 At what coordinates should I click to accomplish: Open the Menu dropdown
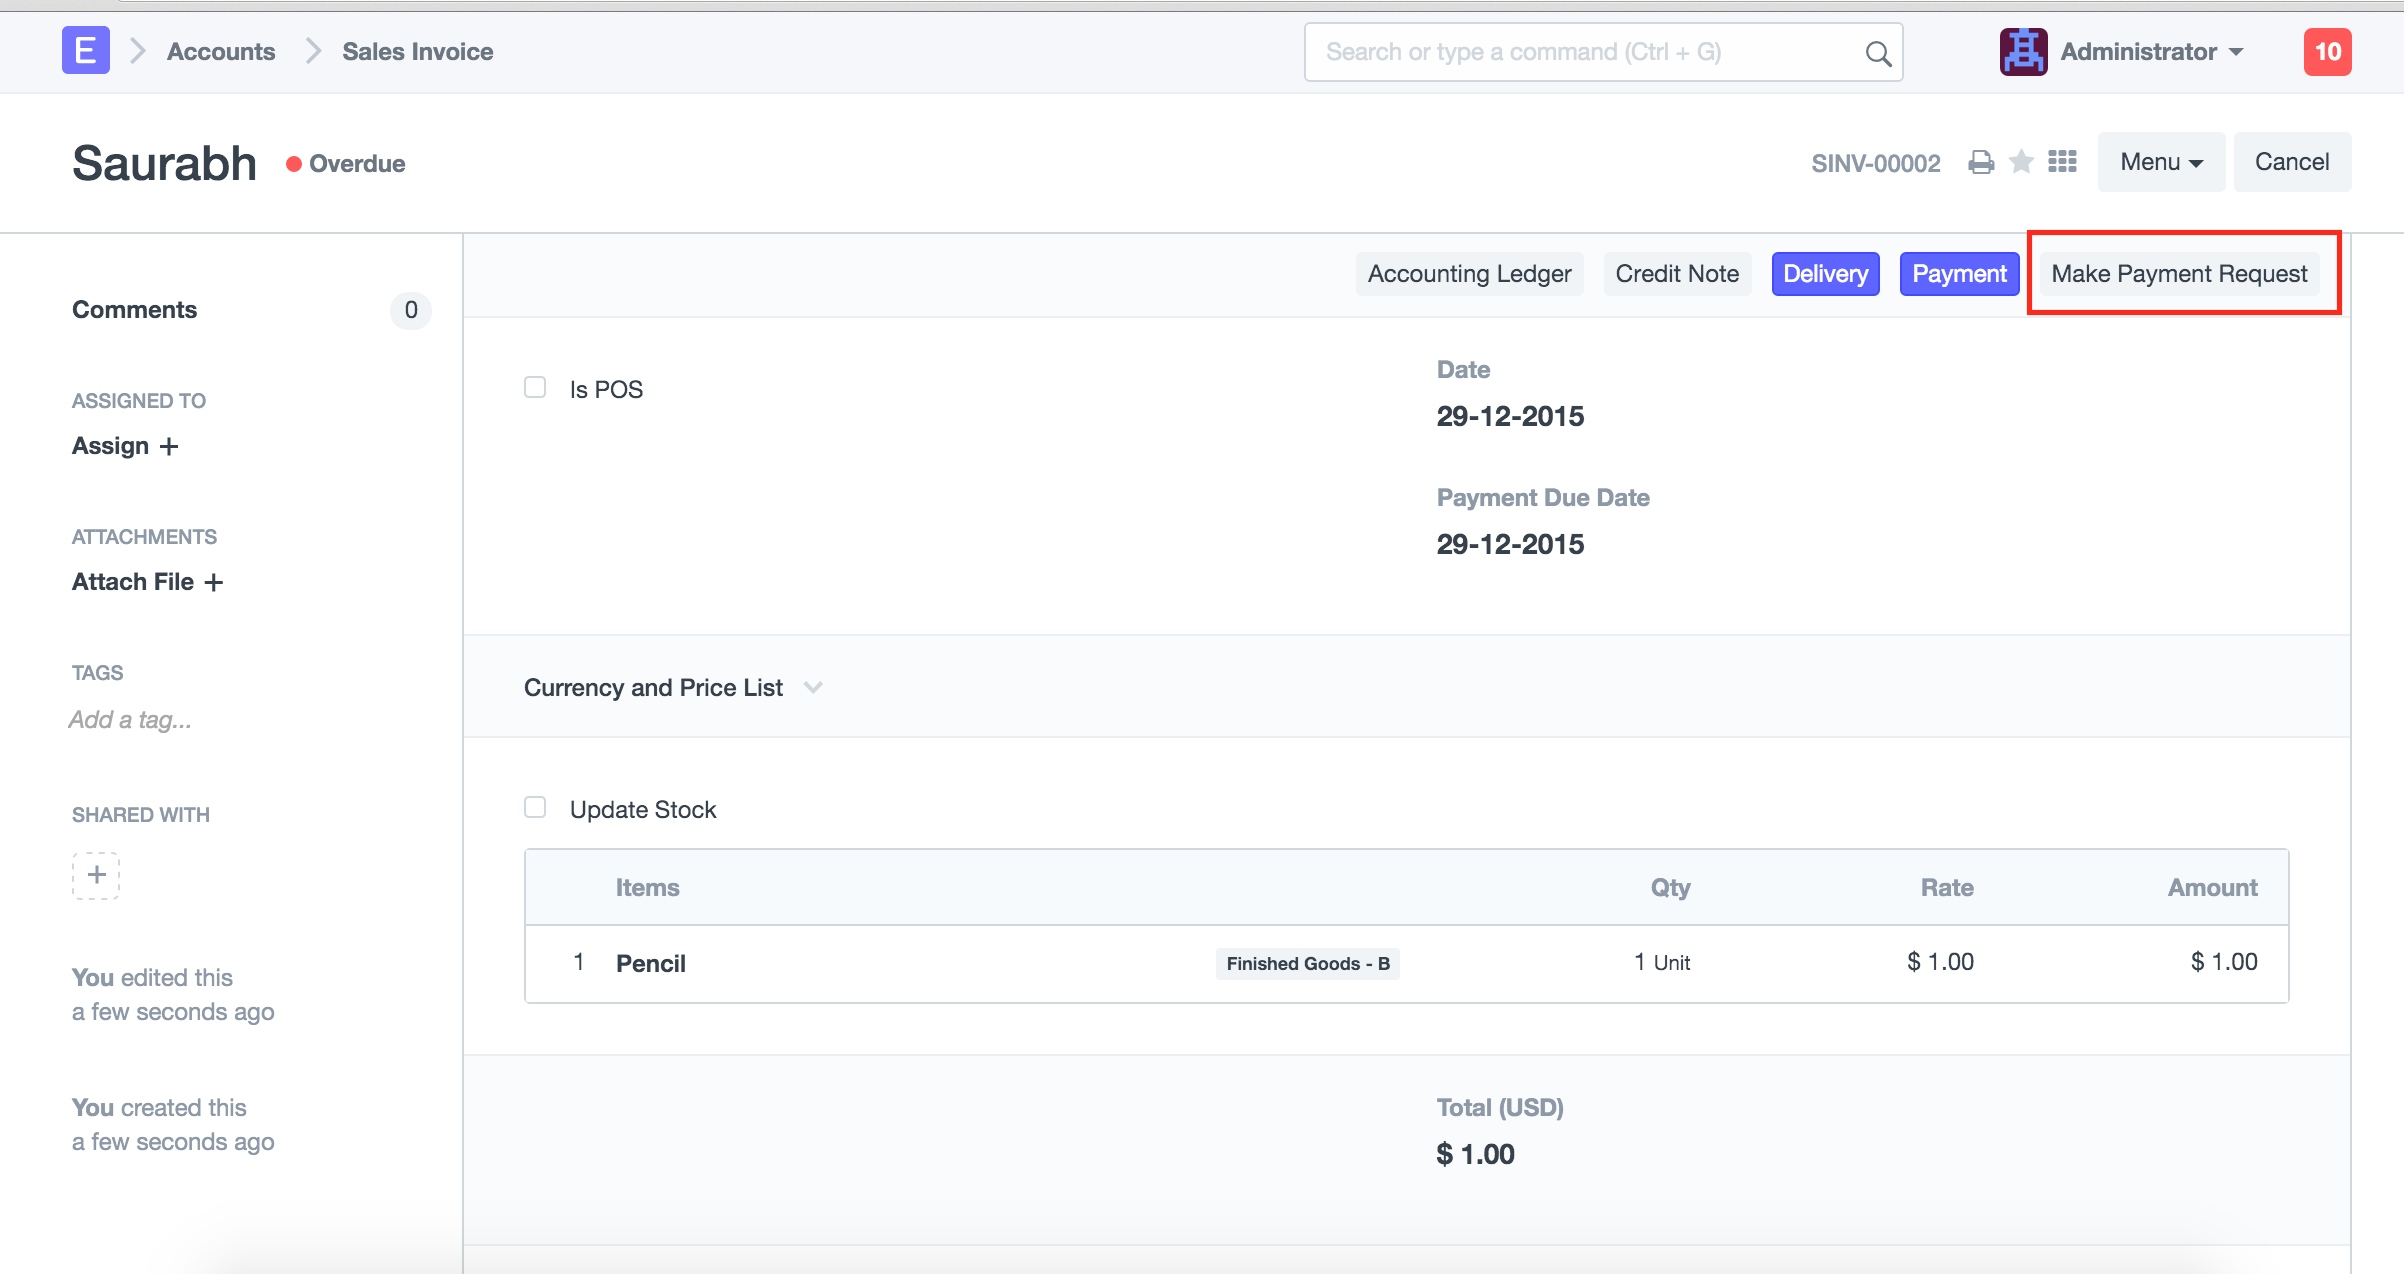[x=2160, y=162]
